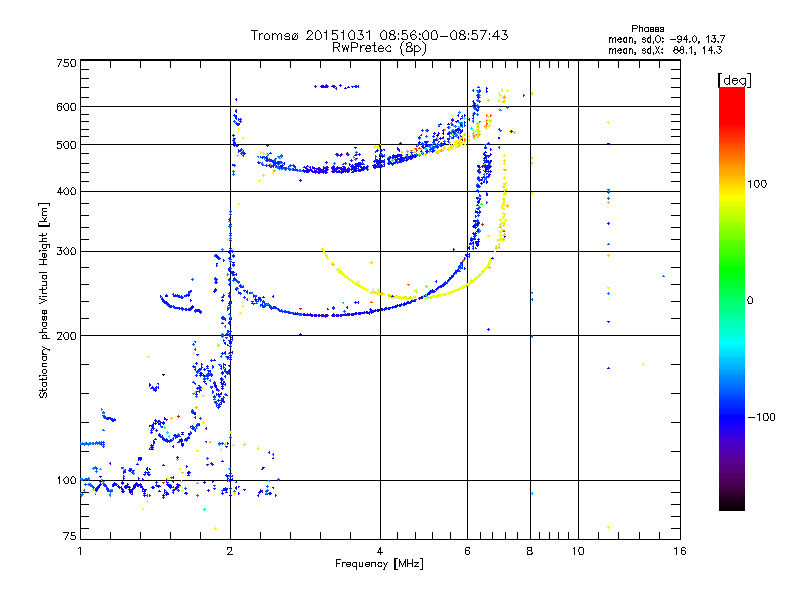Click the 'Stationary phase Virtual Height [km]' axis label
This screenshot has height=600, width=800.
[x=44, y=300]
